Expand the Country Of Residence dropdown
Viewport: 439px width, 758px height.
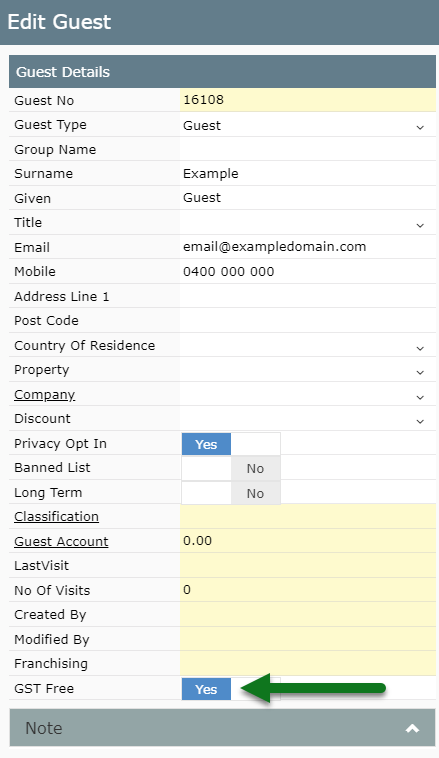coord(307,346)
